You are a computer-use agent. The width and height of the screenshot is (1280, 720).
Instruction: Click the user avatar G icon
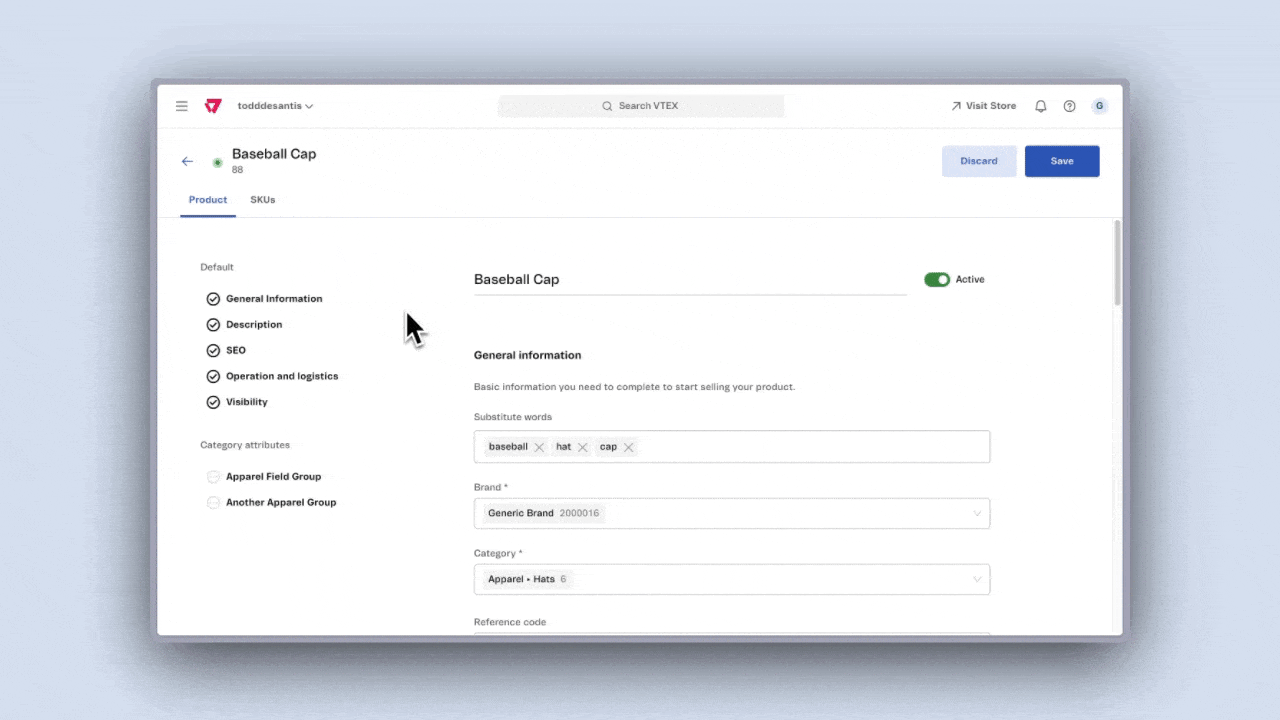point(1100,106)
